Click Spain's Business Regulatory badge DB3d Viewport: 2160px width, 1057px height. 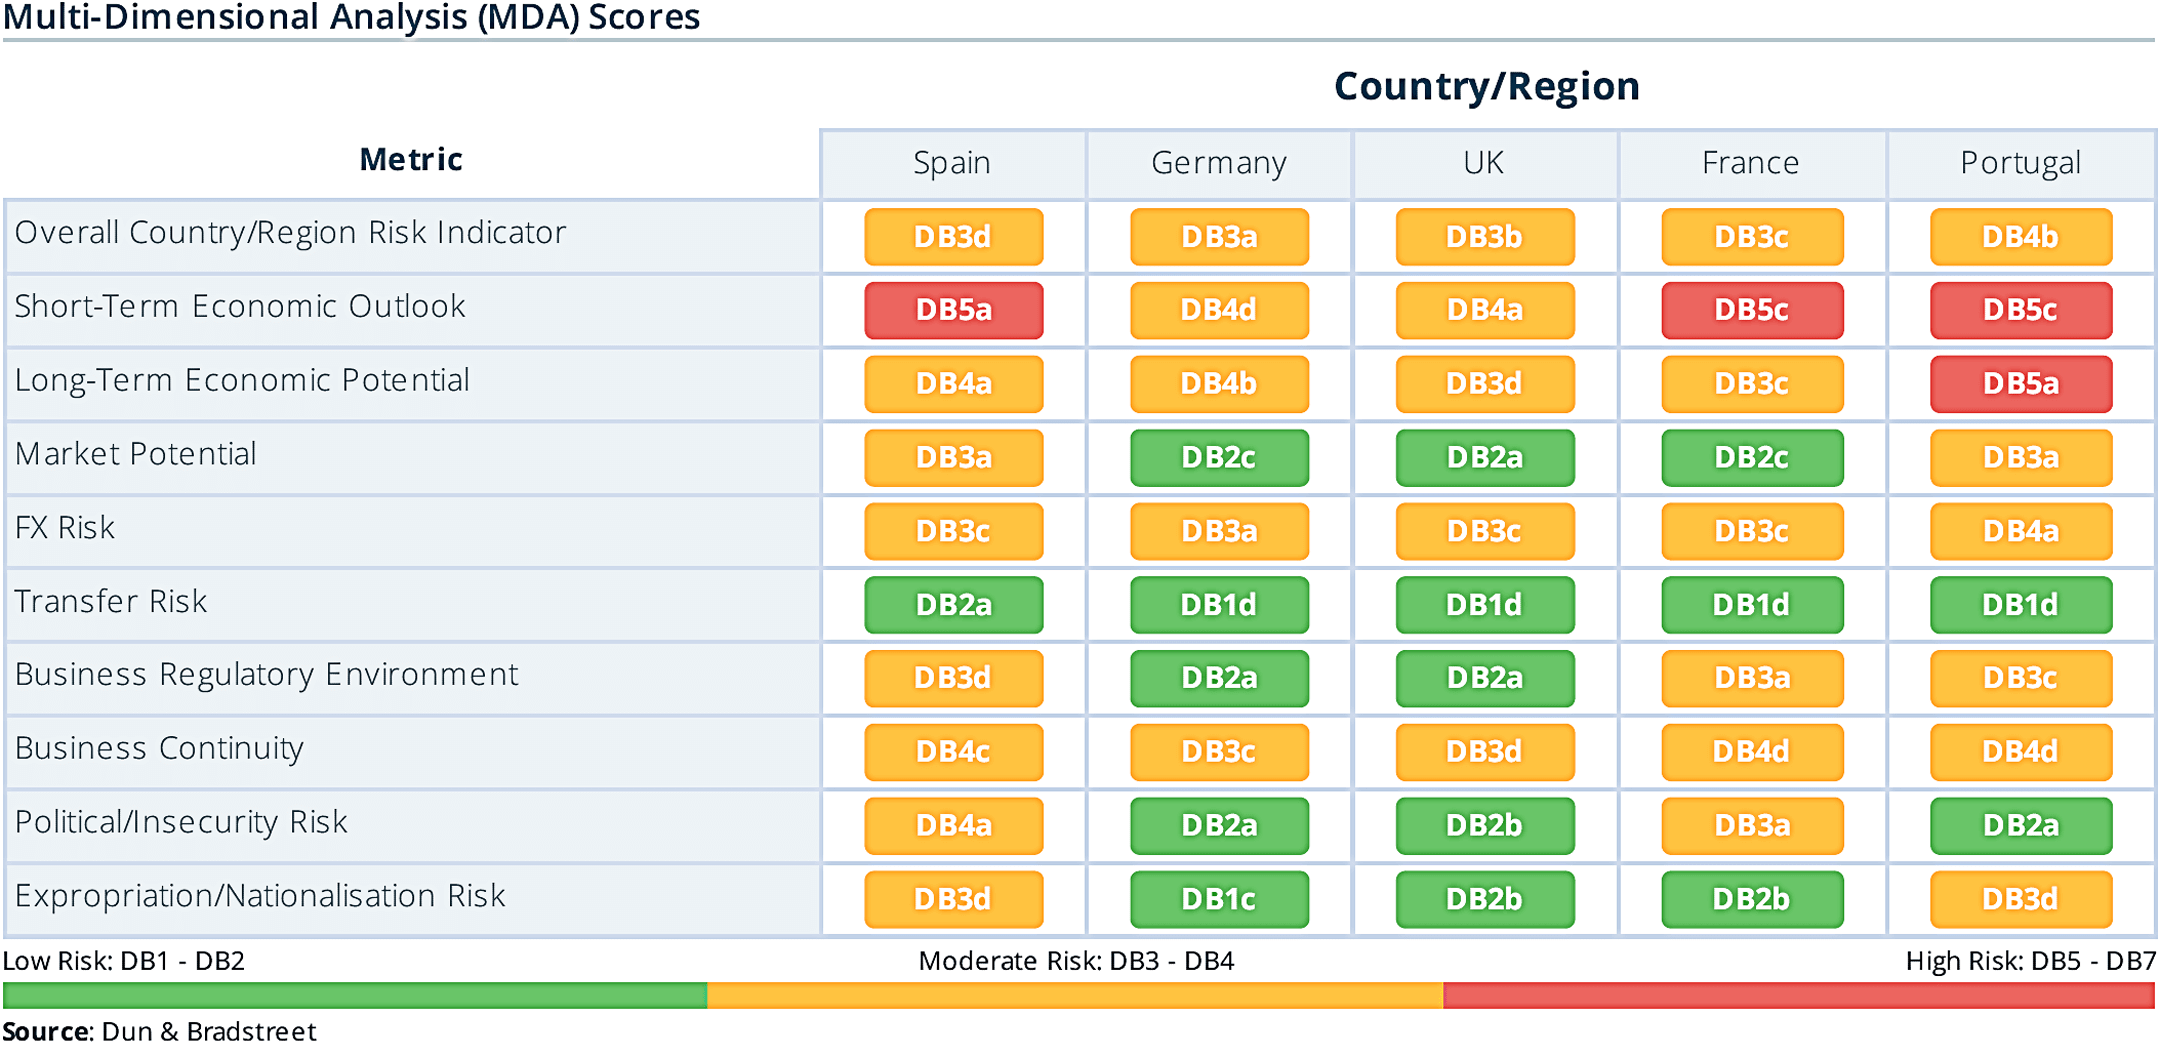tap(954, 678)
